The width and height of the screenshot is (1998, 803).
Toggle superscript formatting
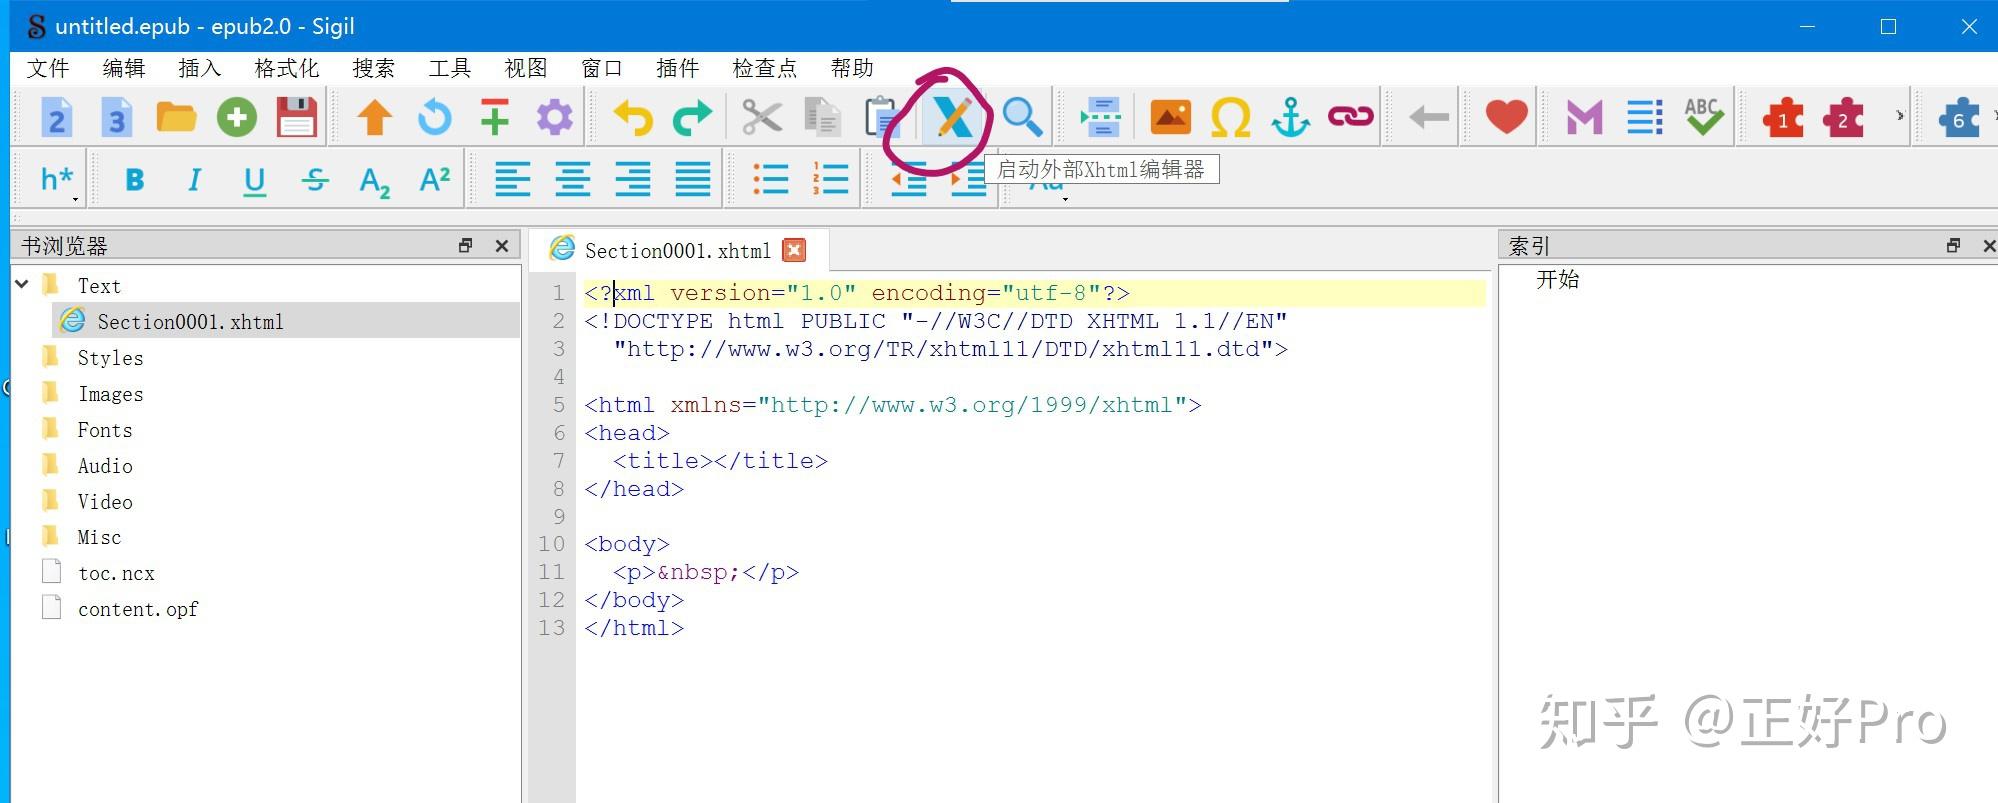click(x=435, y=179)
